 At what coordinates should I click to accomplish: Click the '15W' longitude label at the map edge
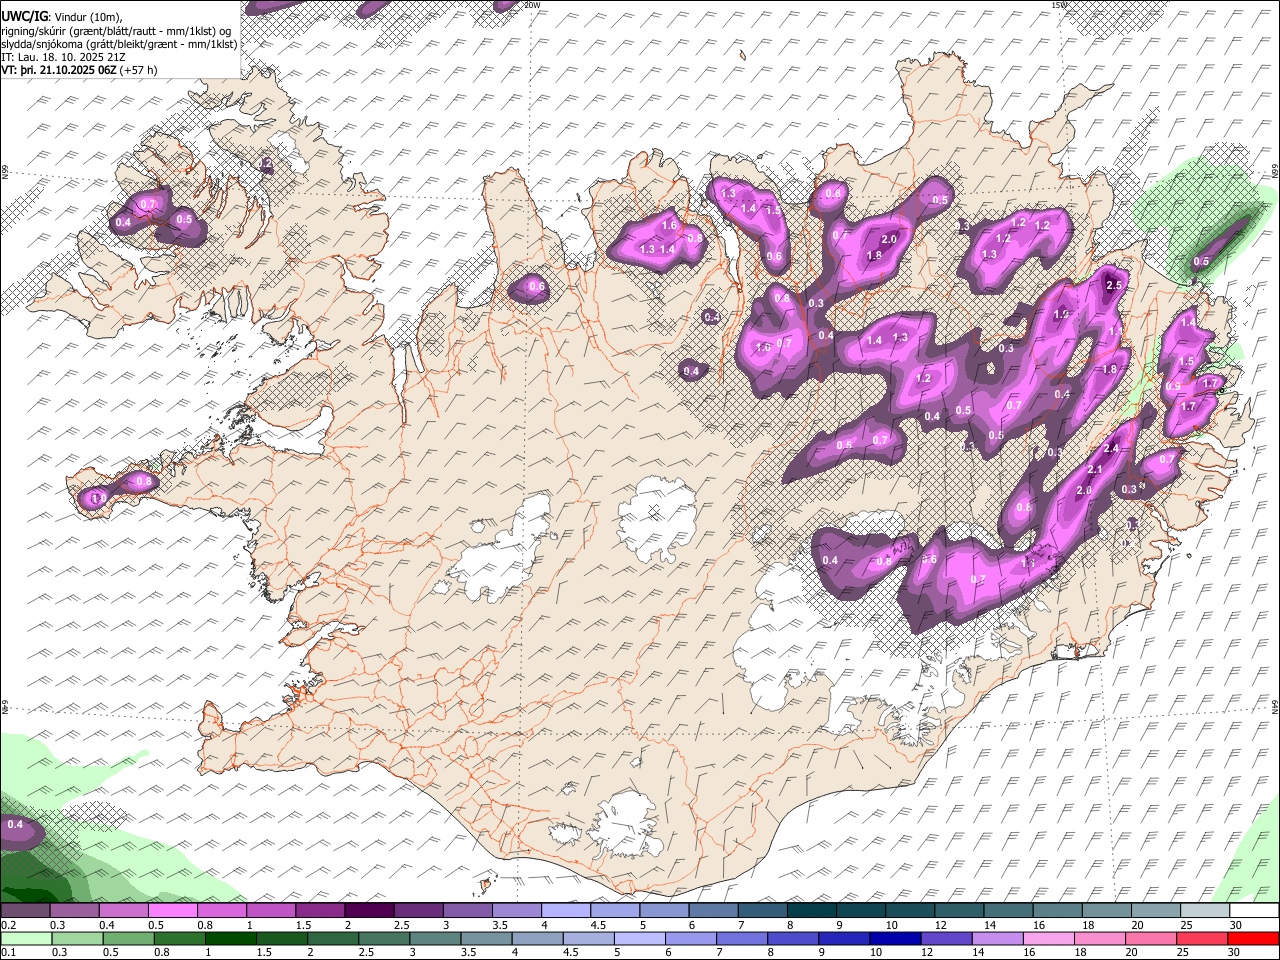[1059, 5]
